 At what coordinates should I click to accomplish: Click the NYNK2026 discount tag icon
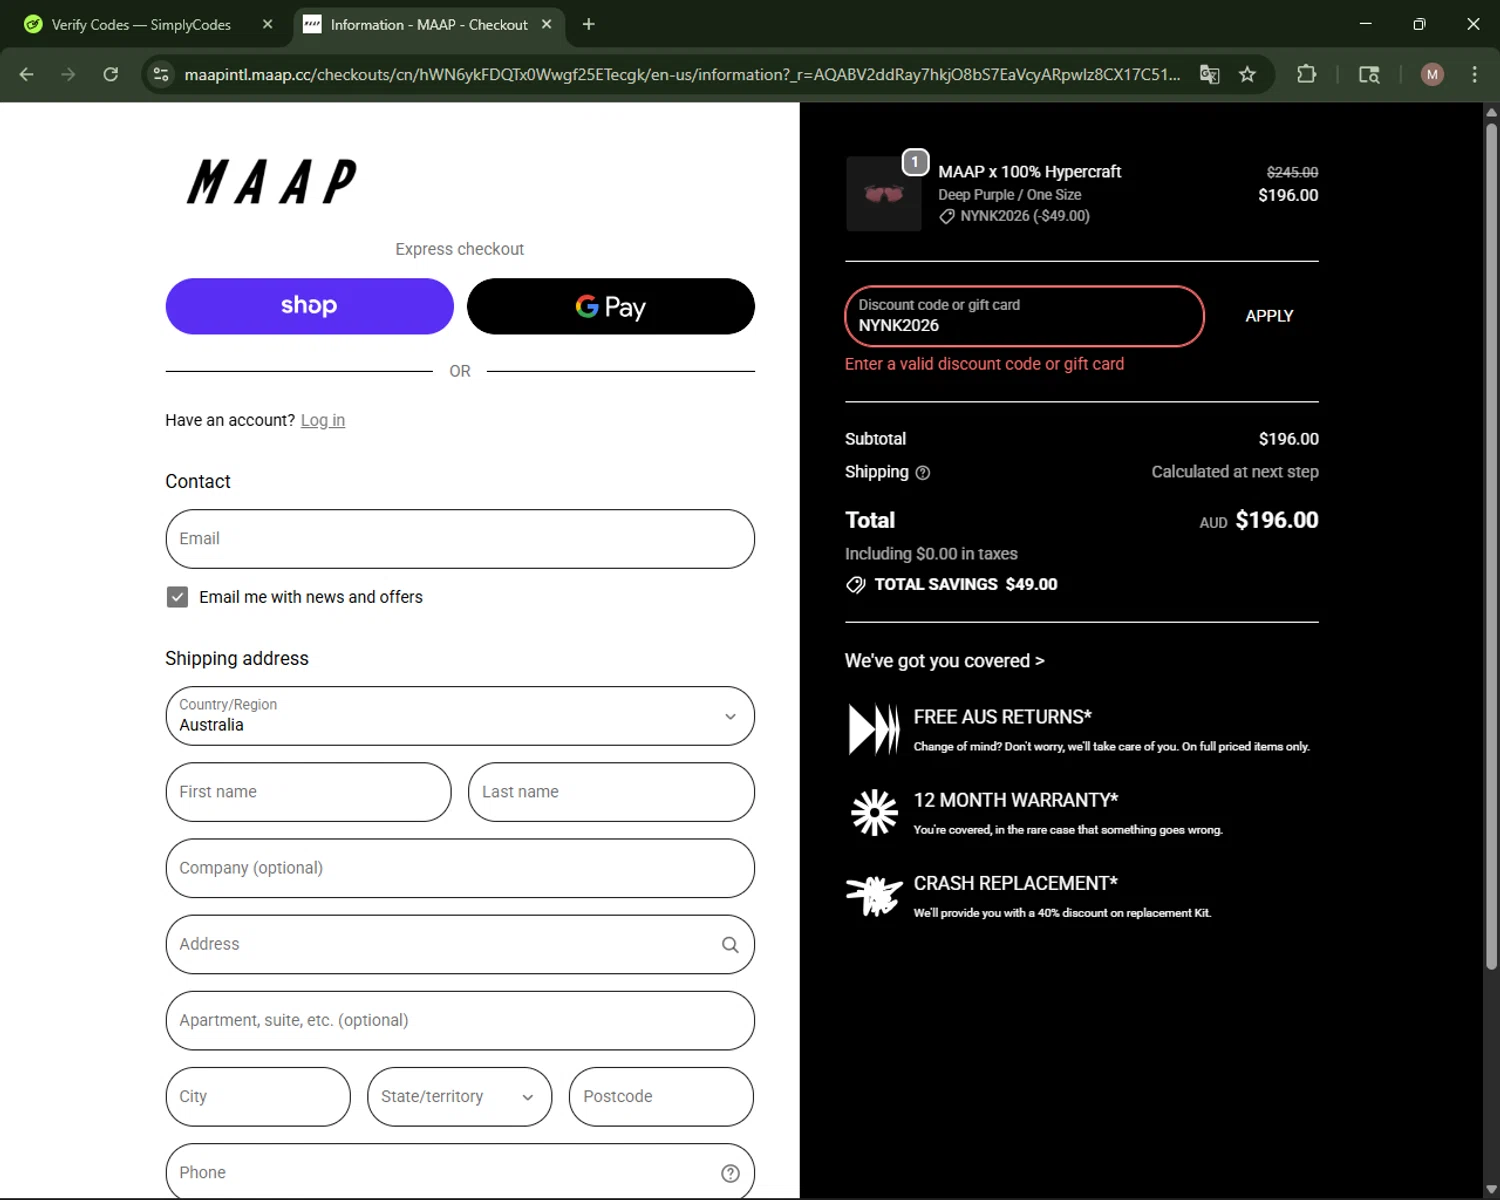(946, 216)
